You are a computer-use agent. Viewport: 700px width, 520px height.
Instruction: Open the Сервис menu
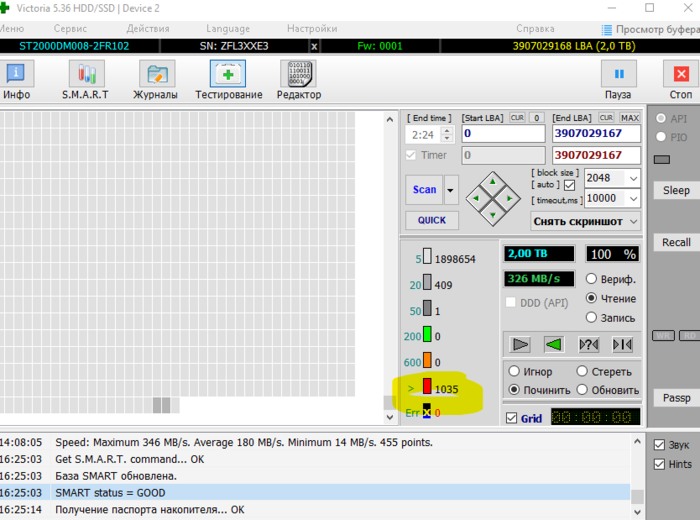click(70, 29)
